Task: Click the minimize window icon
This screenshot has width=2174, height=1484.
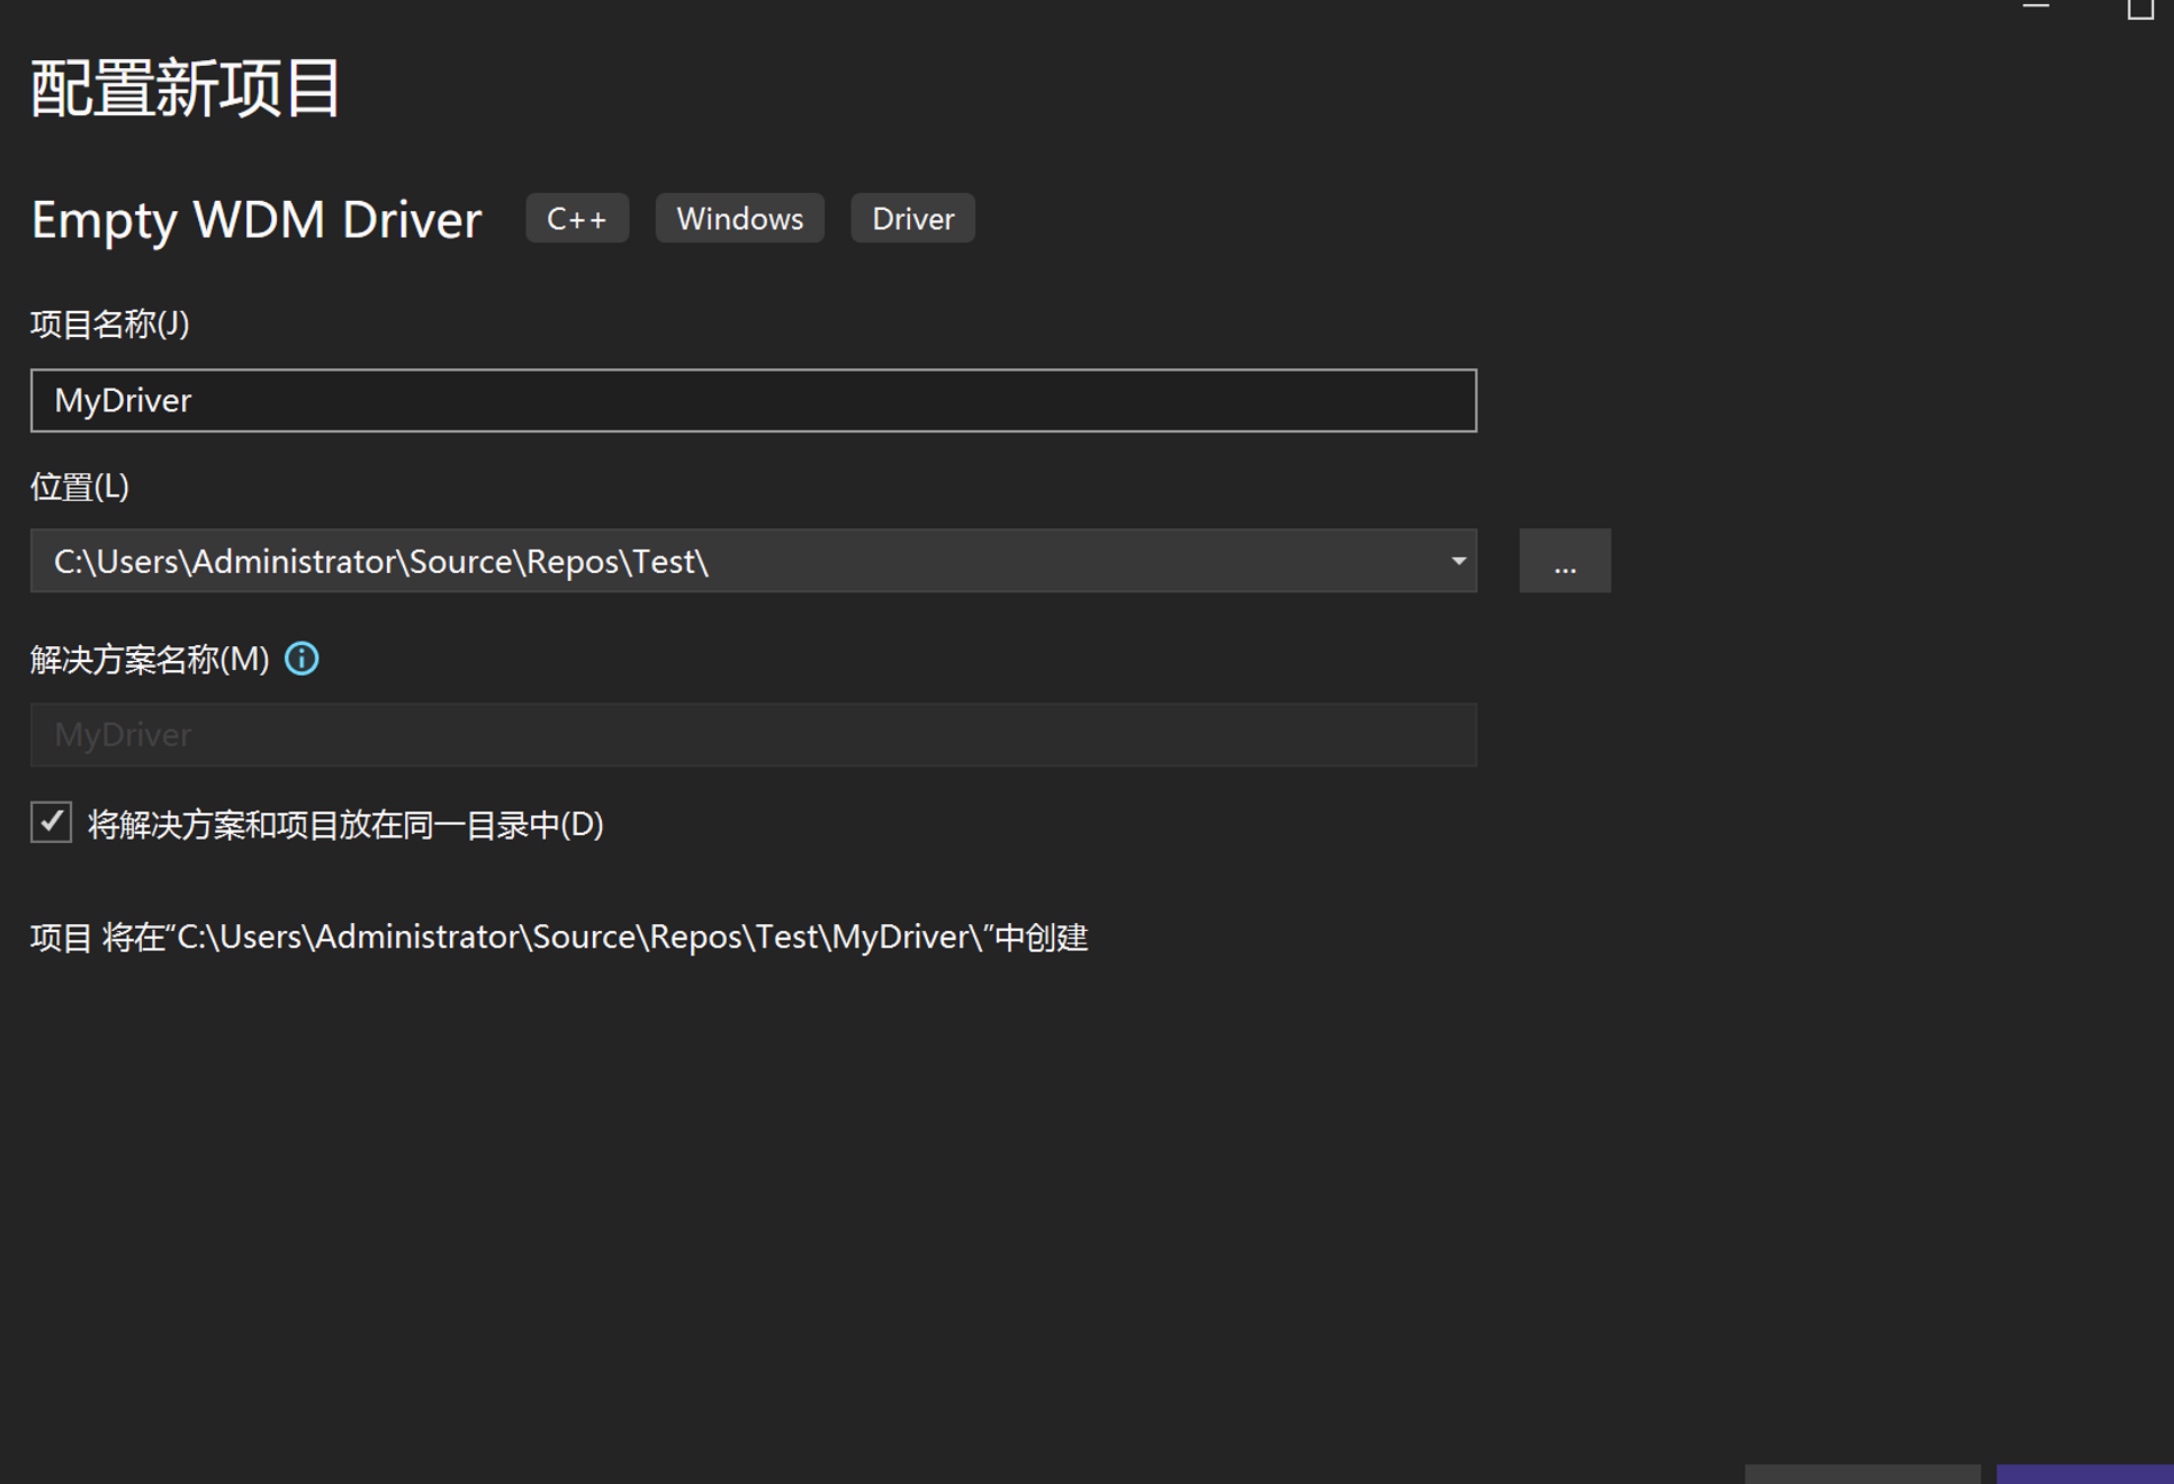Action: pyautogui.click(x=2035, y=7)
